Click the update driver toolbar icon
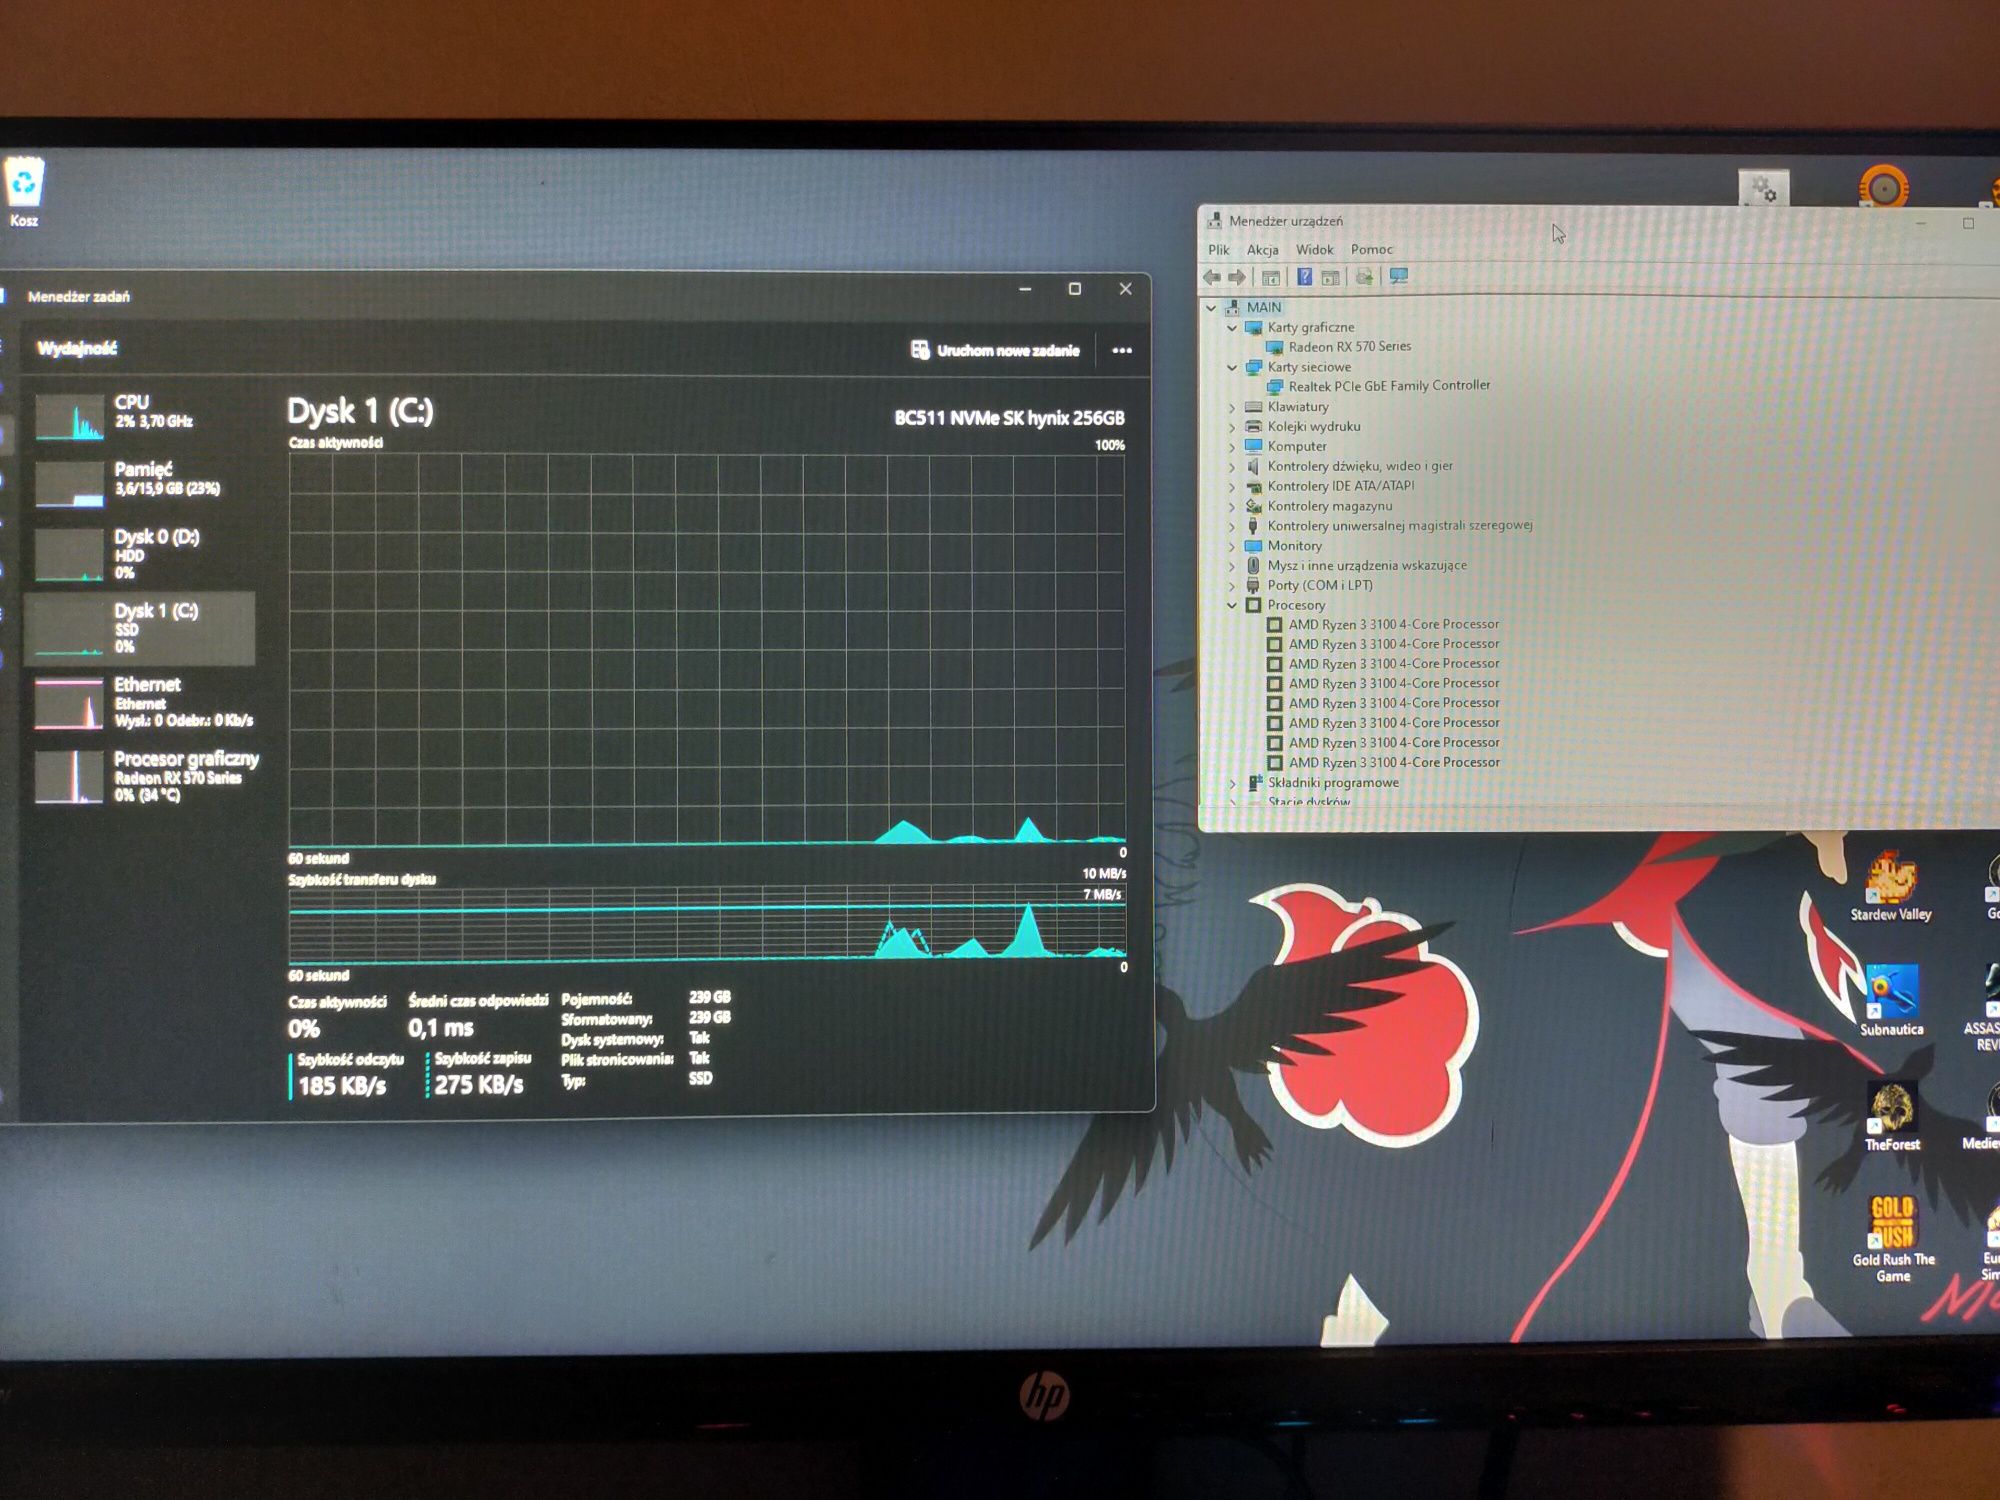 [x=1364, y=277]
